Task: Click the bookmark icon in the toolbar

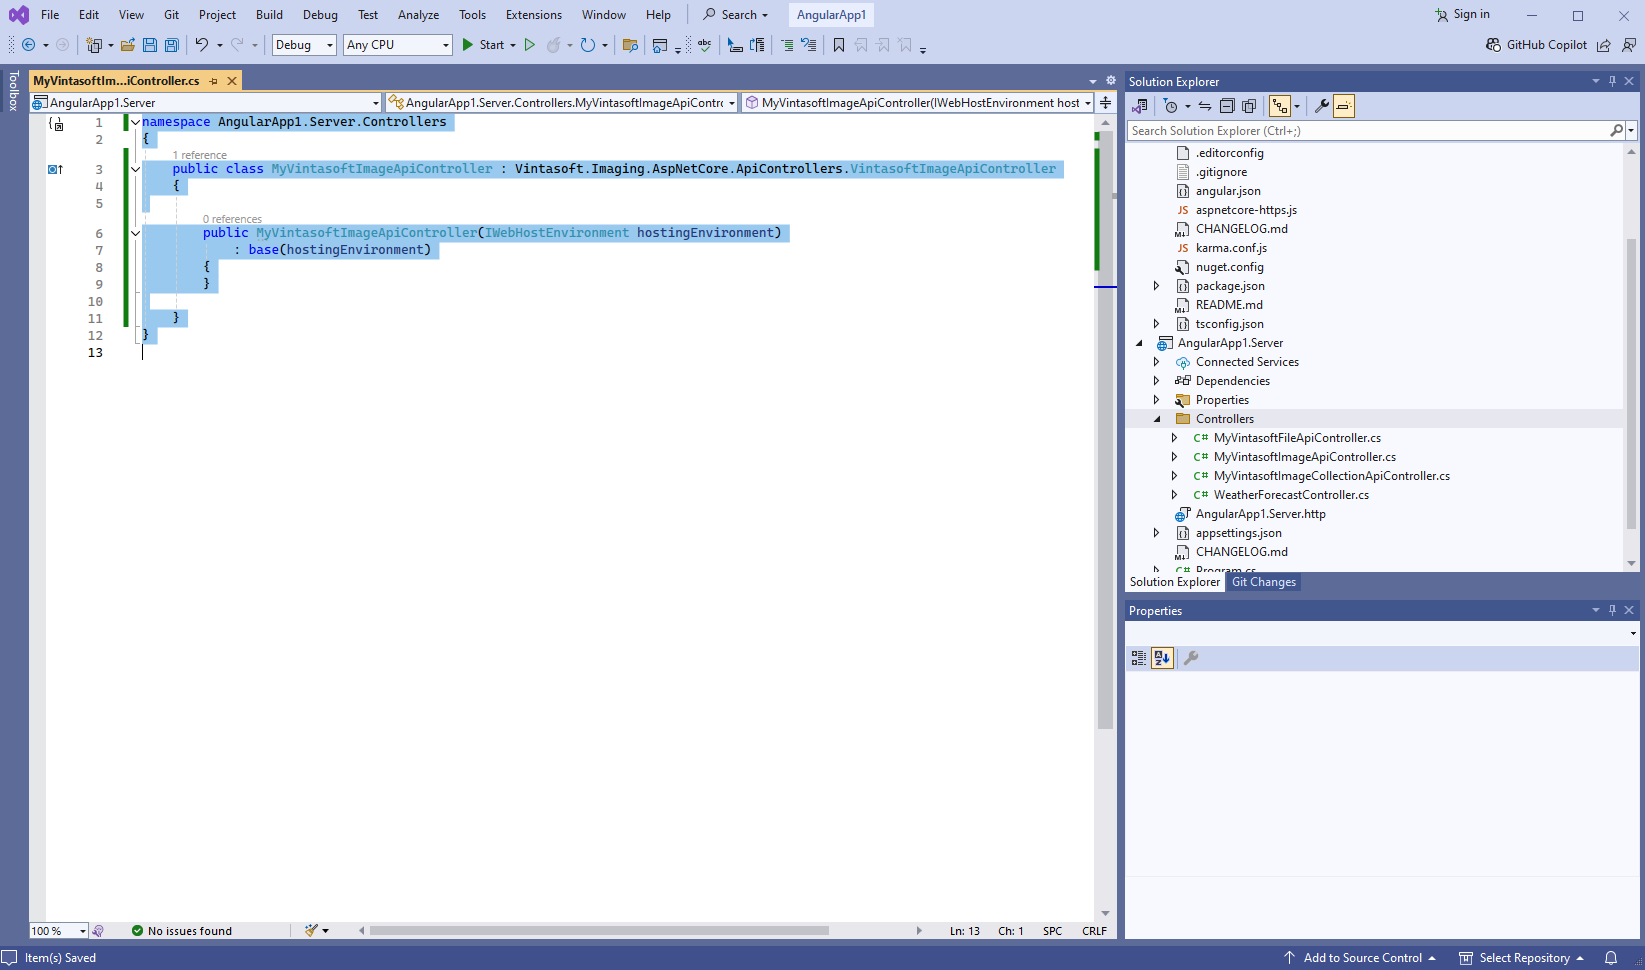Action: coord(839,45)
